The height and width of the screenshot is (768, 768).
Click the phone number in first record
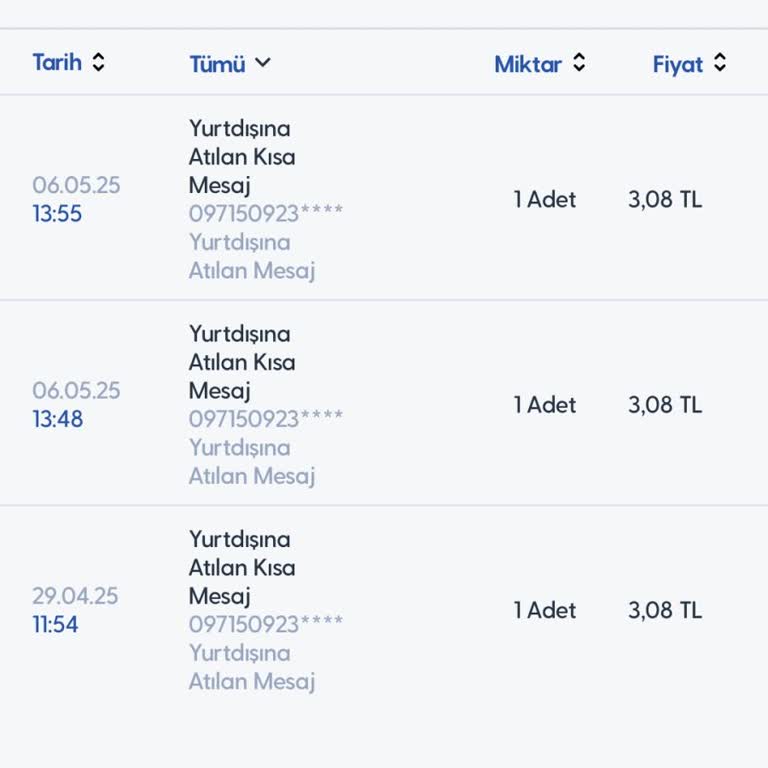pyautogui.click(x=266, y=214)
